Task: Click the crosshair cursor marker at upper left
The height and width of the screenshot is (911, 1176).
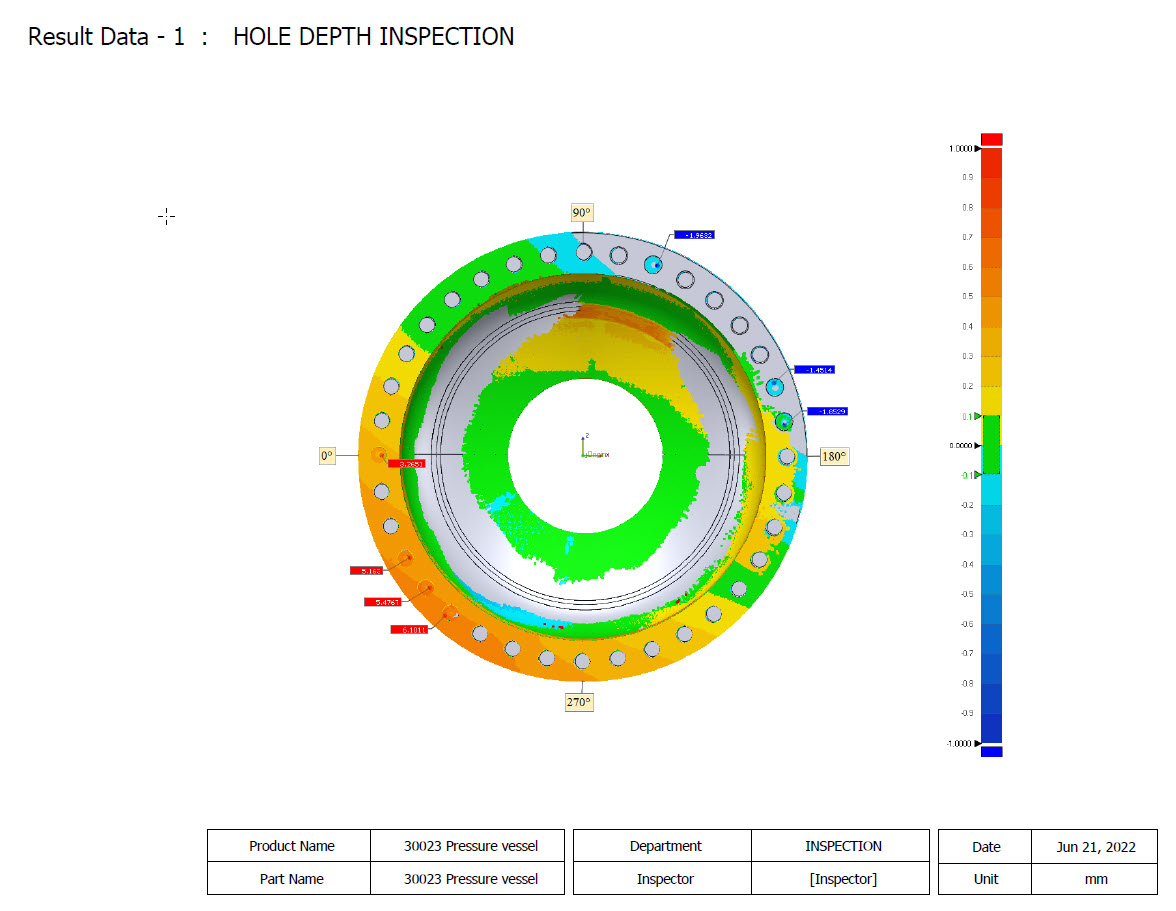Action: pyautogui.click(x=166, y=217)
